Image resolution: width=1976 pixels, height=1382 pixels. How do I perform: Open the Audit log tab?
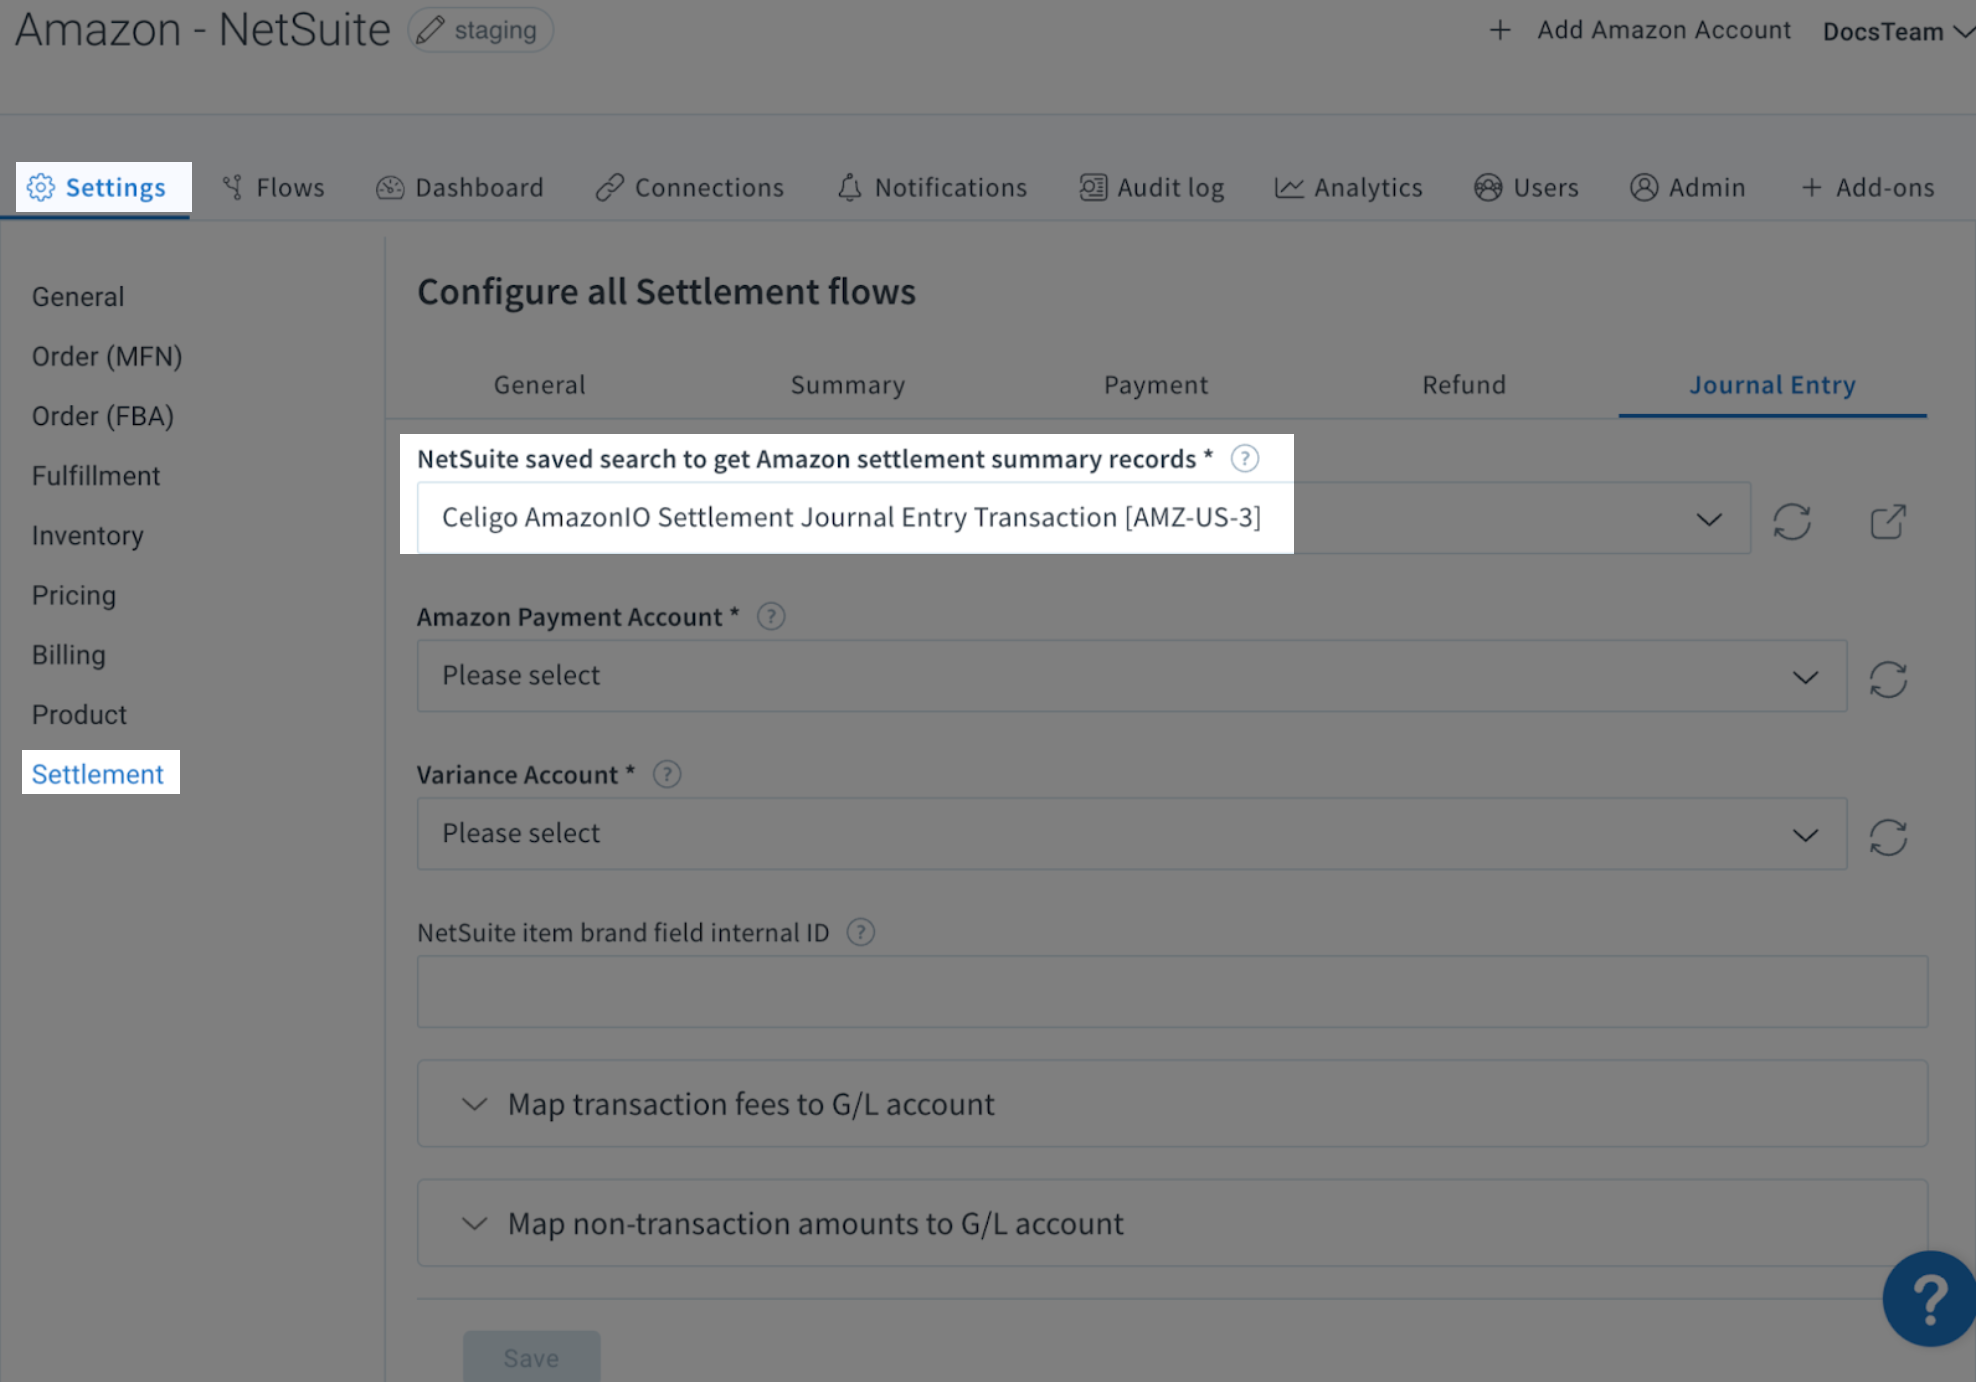pyautogui.click(x=1152, y=187)
